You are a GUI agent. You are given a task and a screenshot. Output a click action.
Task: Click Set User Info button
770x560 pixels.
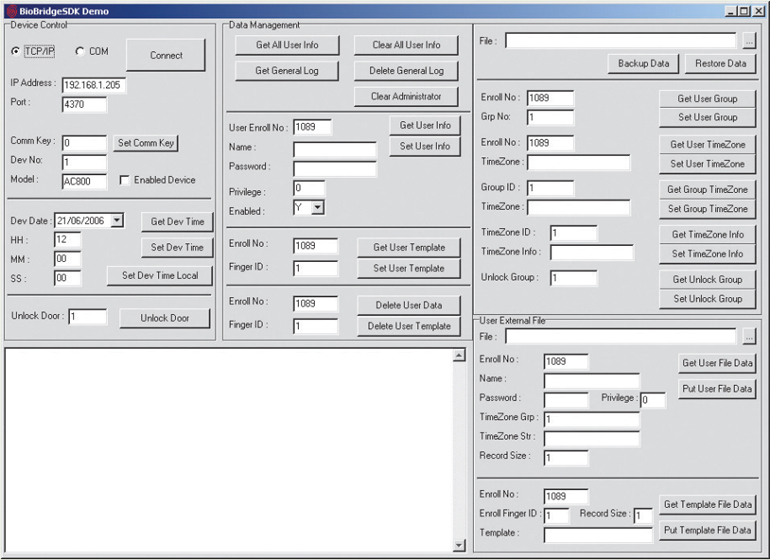point(425,146)
